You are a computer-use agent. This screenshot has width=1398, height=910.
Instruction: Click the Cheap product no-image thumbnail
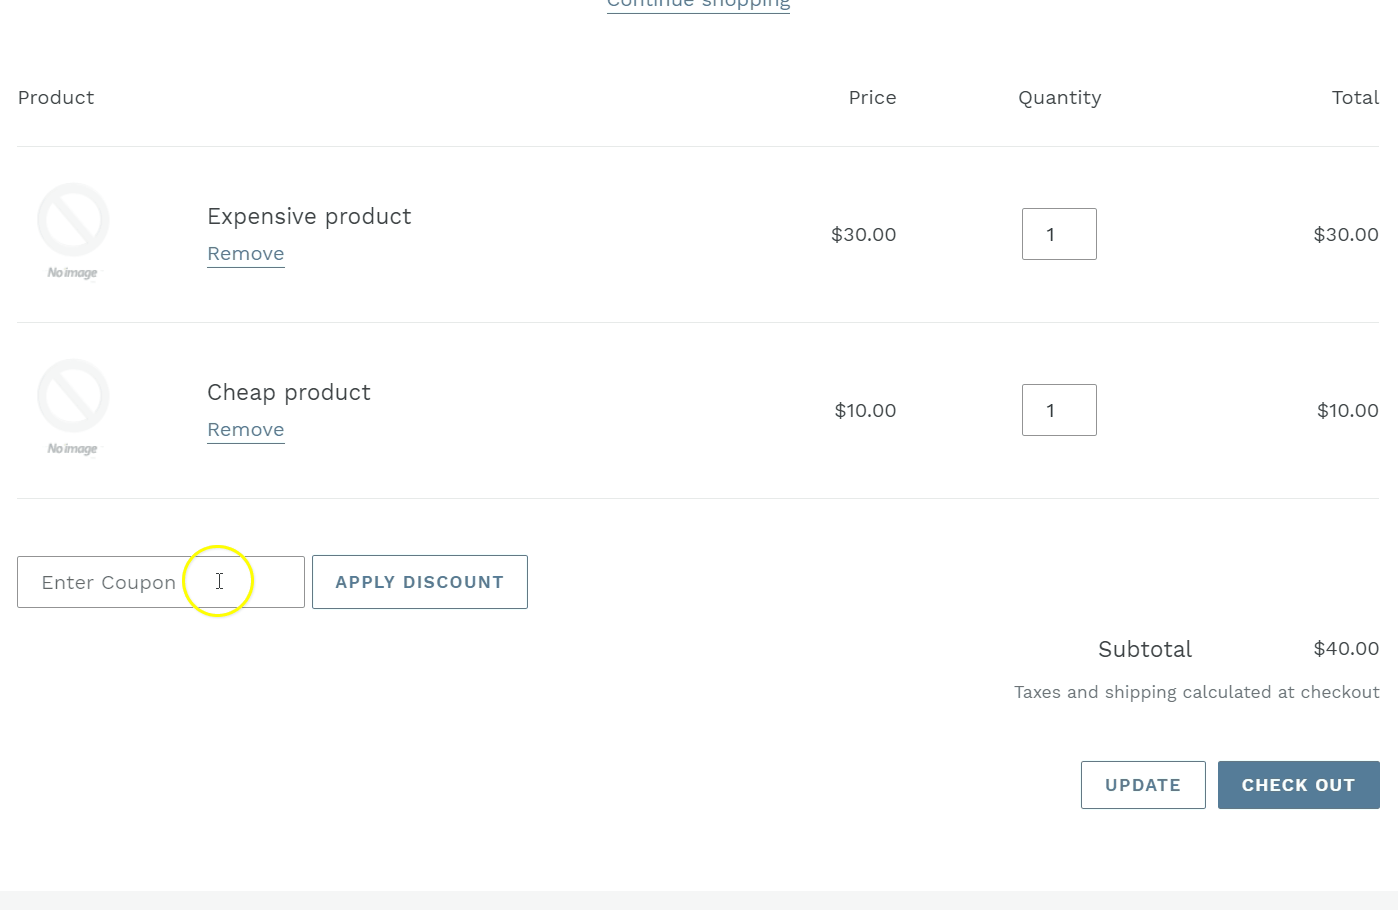pyautogui.click(x=73, y=407)
